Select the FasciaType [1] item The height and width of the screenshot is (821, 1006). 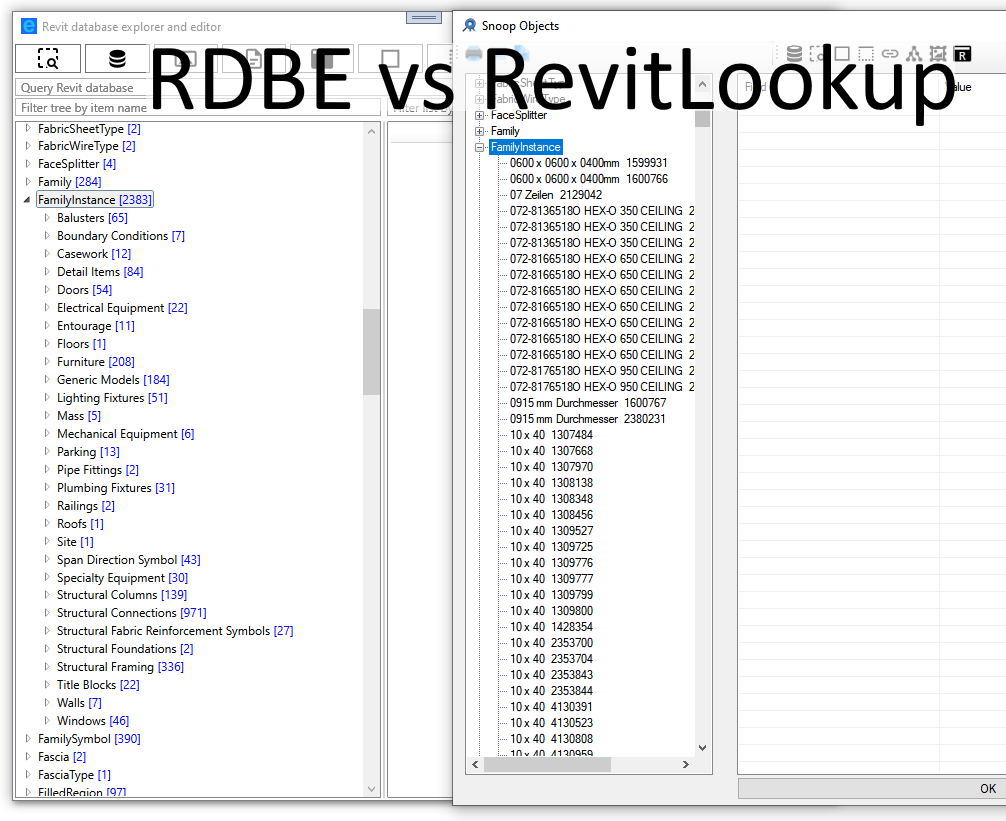click(x=74, y=774)
